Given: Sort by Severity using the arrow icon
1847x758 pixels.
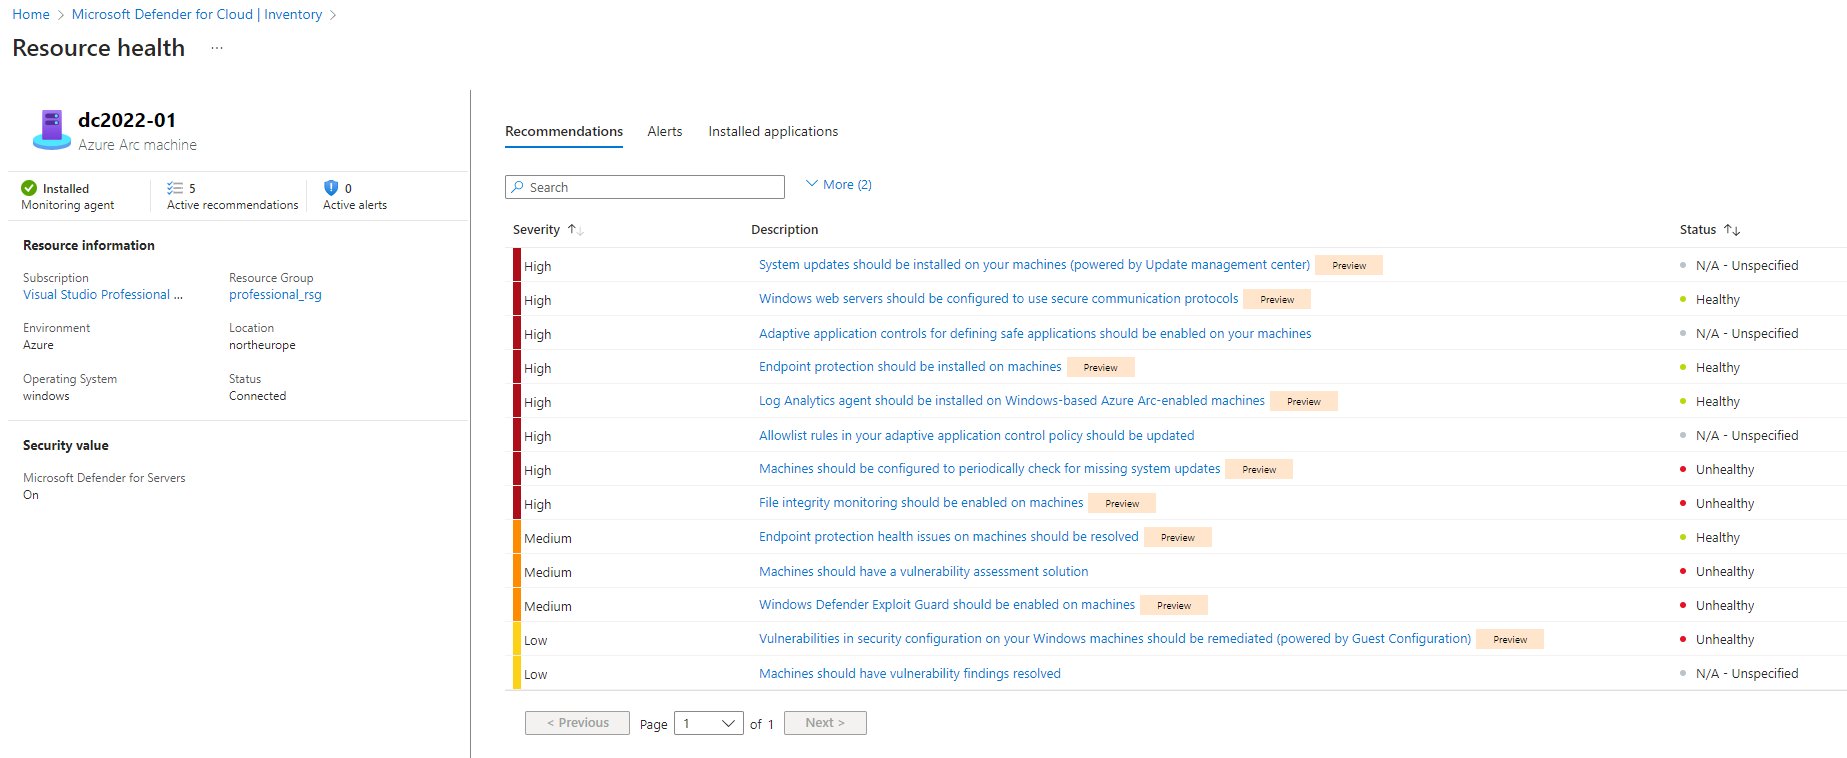Looking at the screenshot, I should click(575, 230).
